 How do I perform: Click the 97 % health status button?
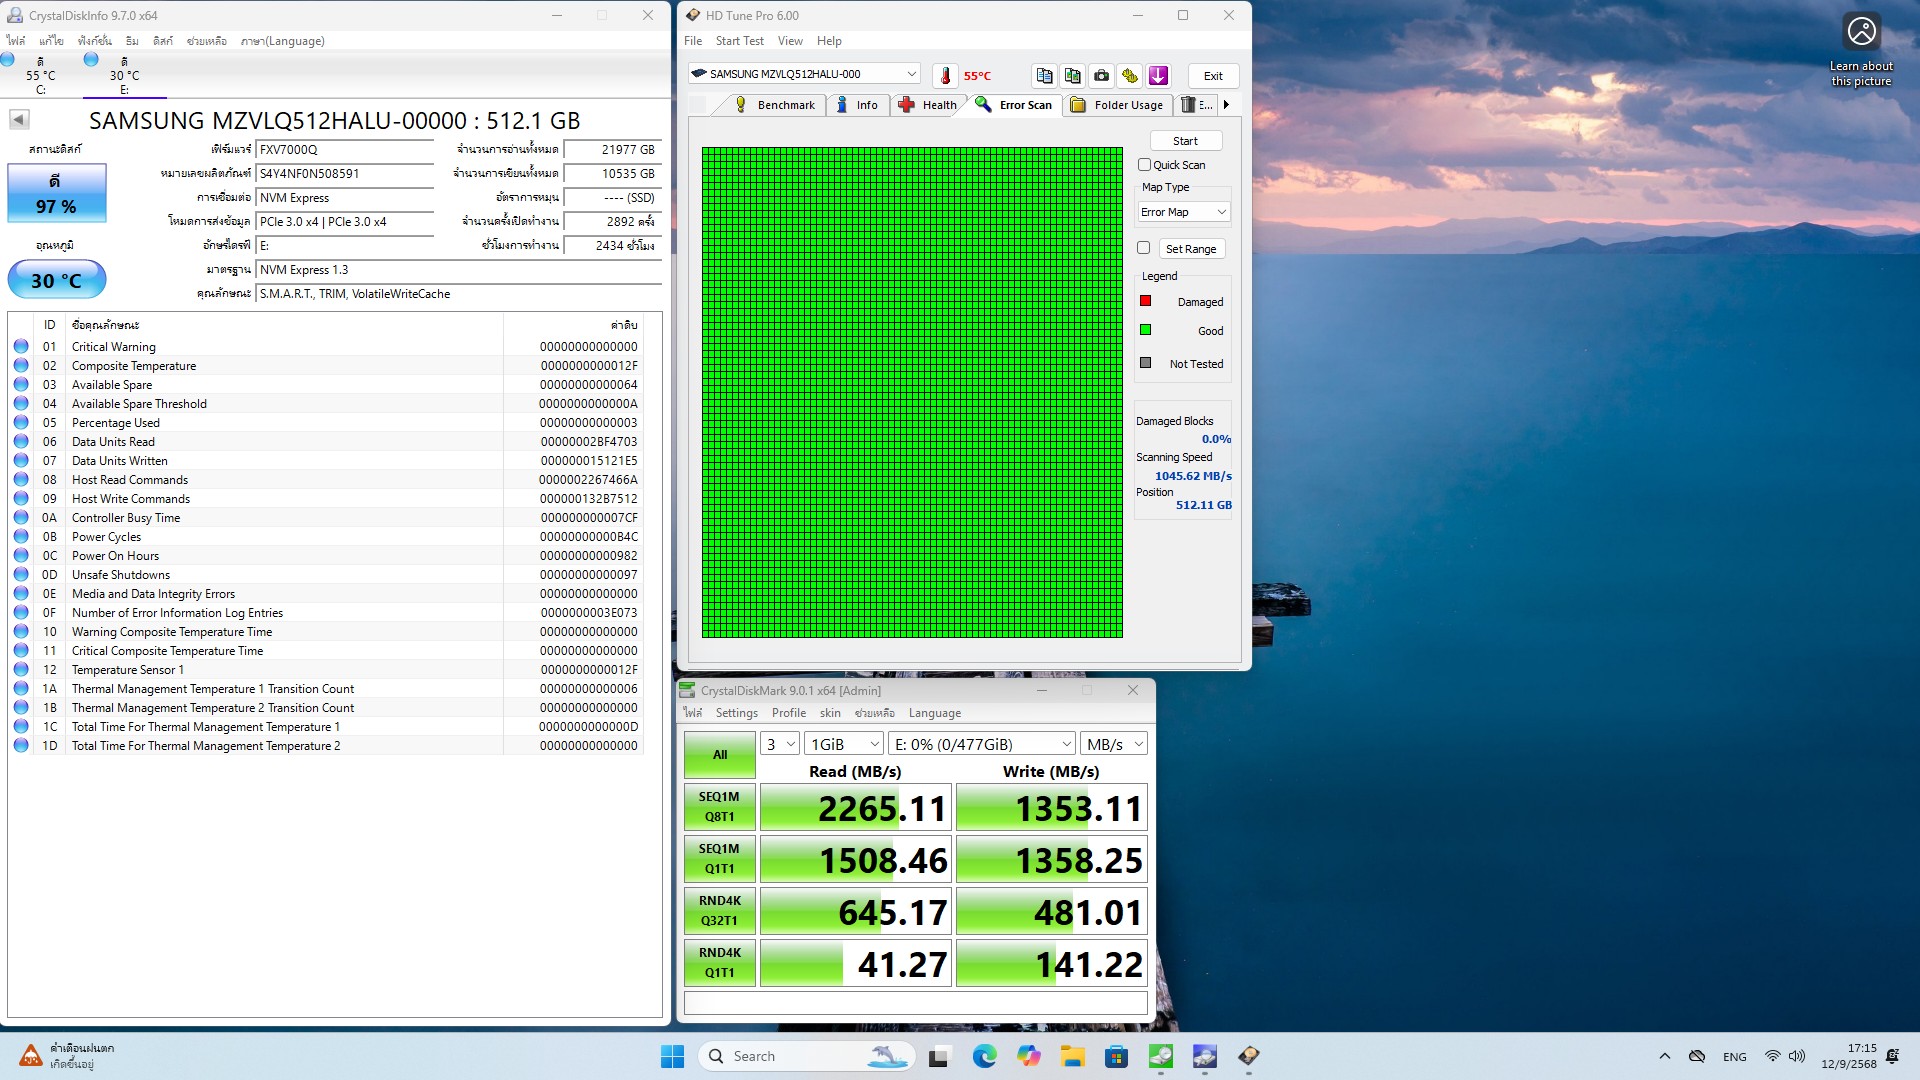[57, 193]
